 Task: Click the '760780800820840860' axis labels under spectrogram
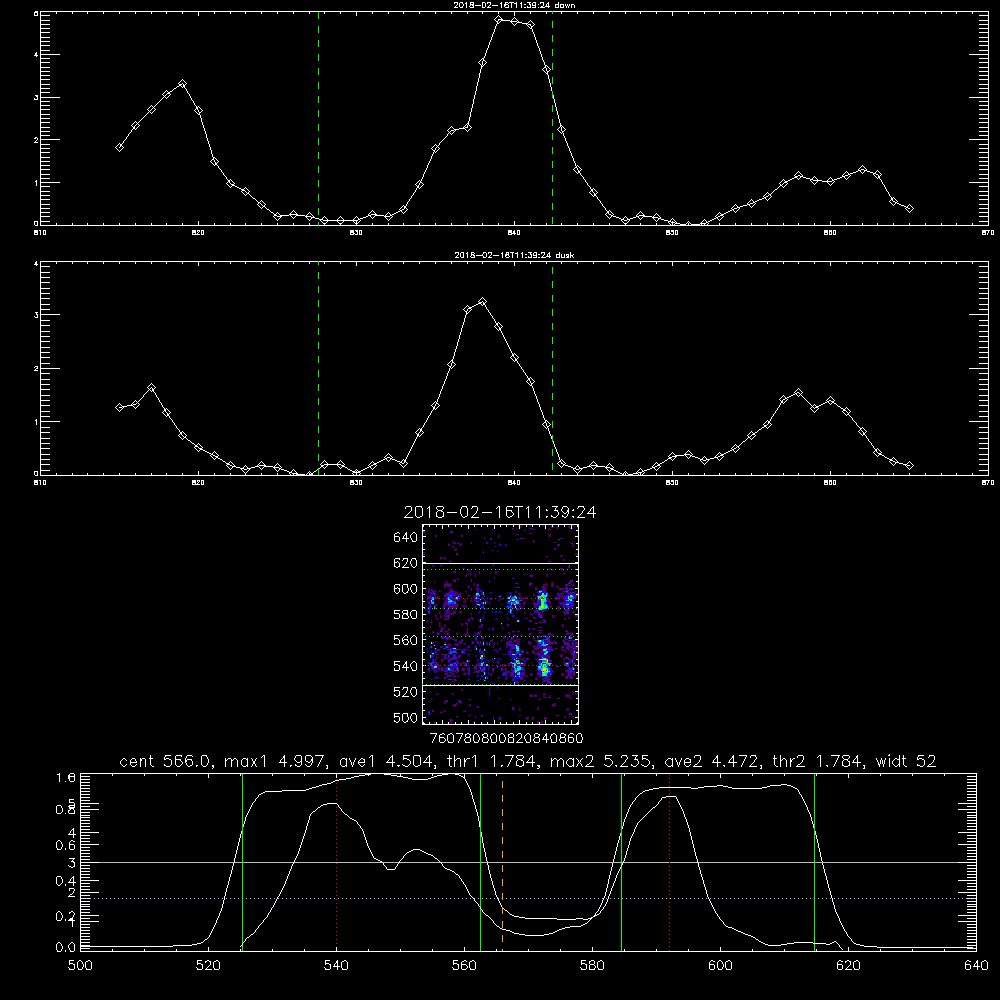(506, 739)
